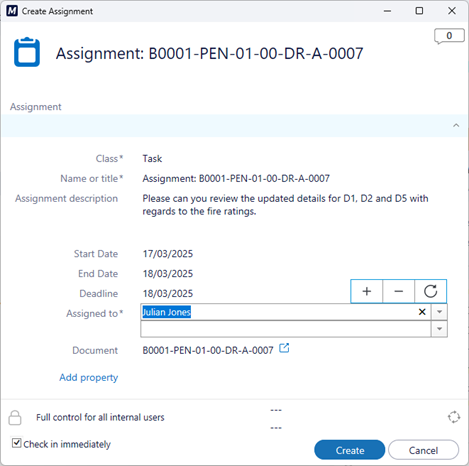Clear Julian Jones with the X icon
The image size is (469, 466).
click(422, 312)
